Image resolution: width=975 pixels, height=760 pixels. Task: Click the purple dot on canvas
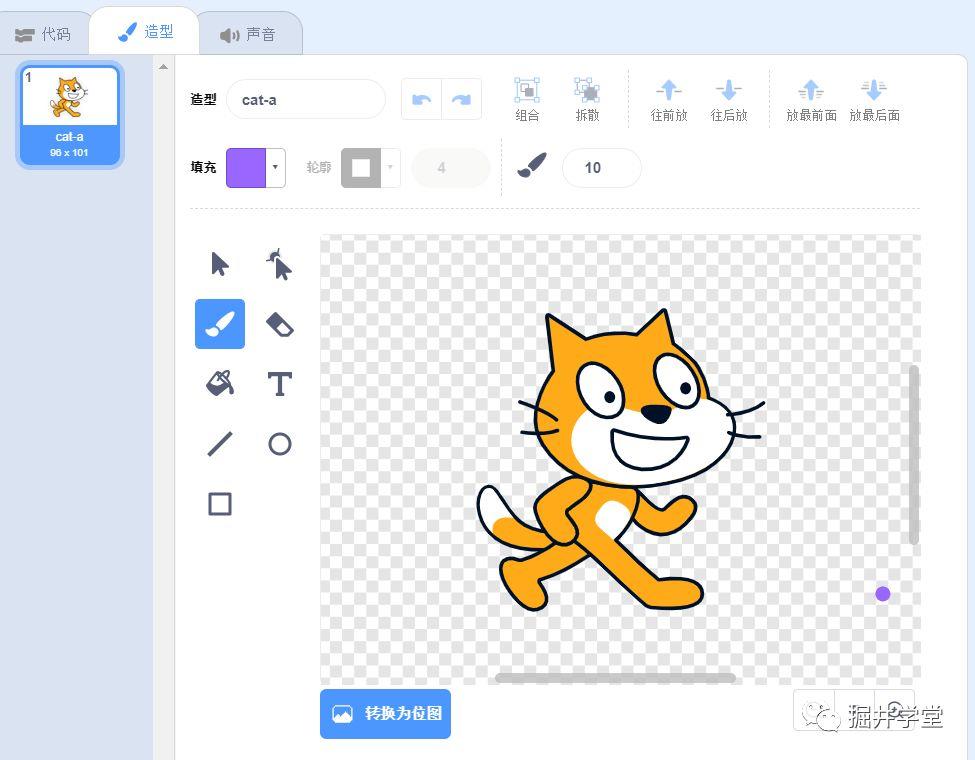[x=882, y=593]
